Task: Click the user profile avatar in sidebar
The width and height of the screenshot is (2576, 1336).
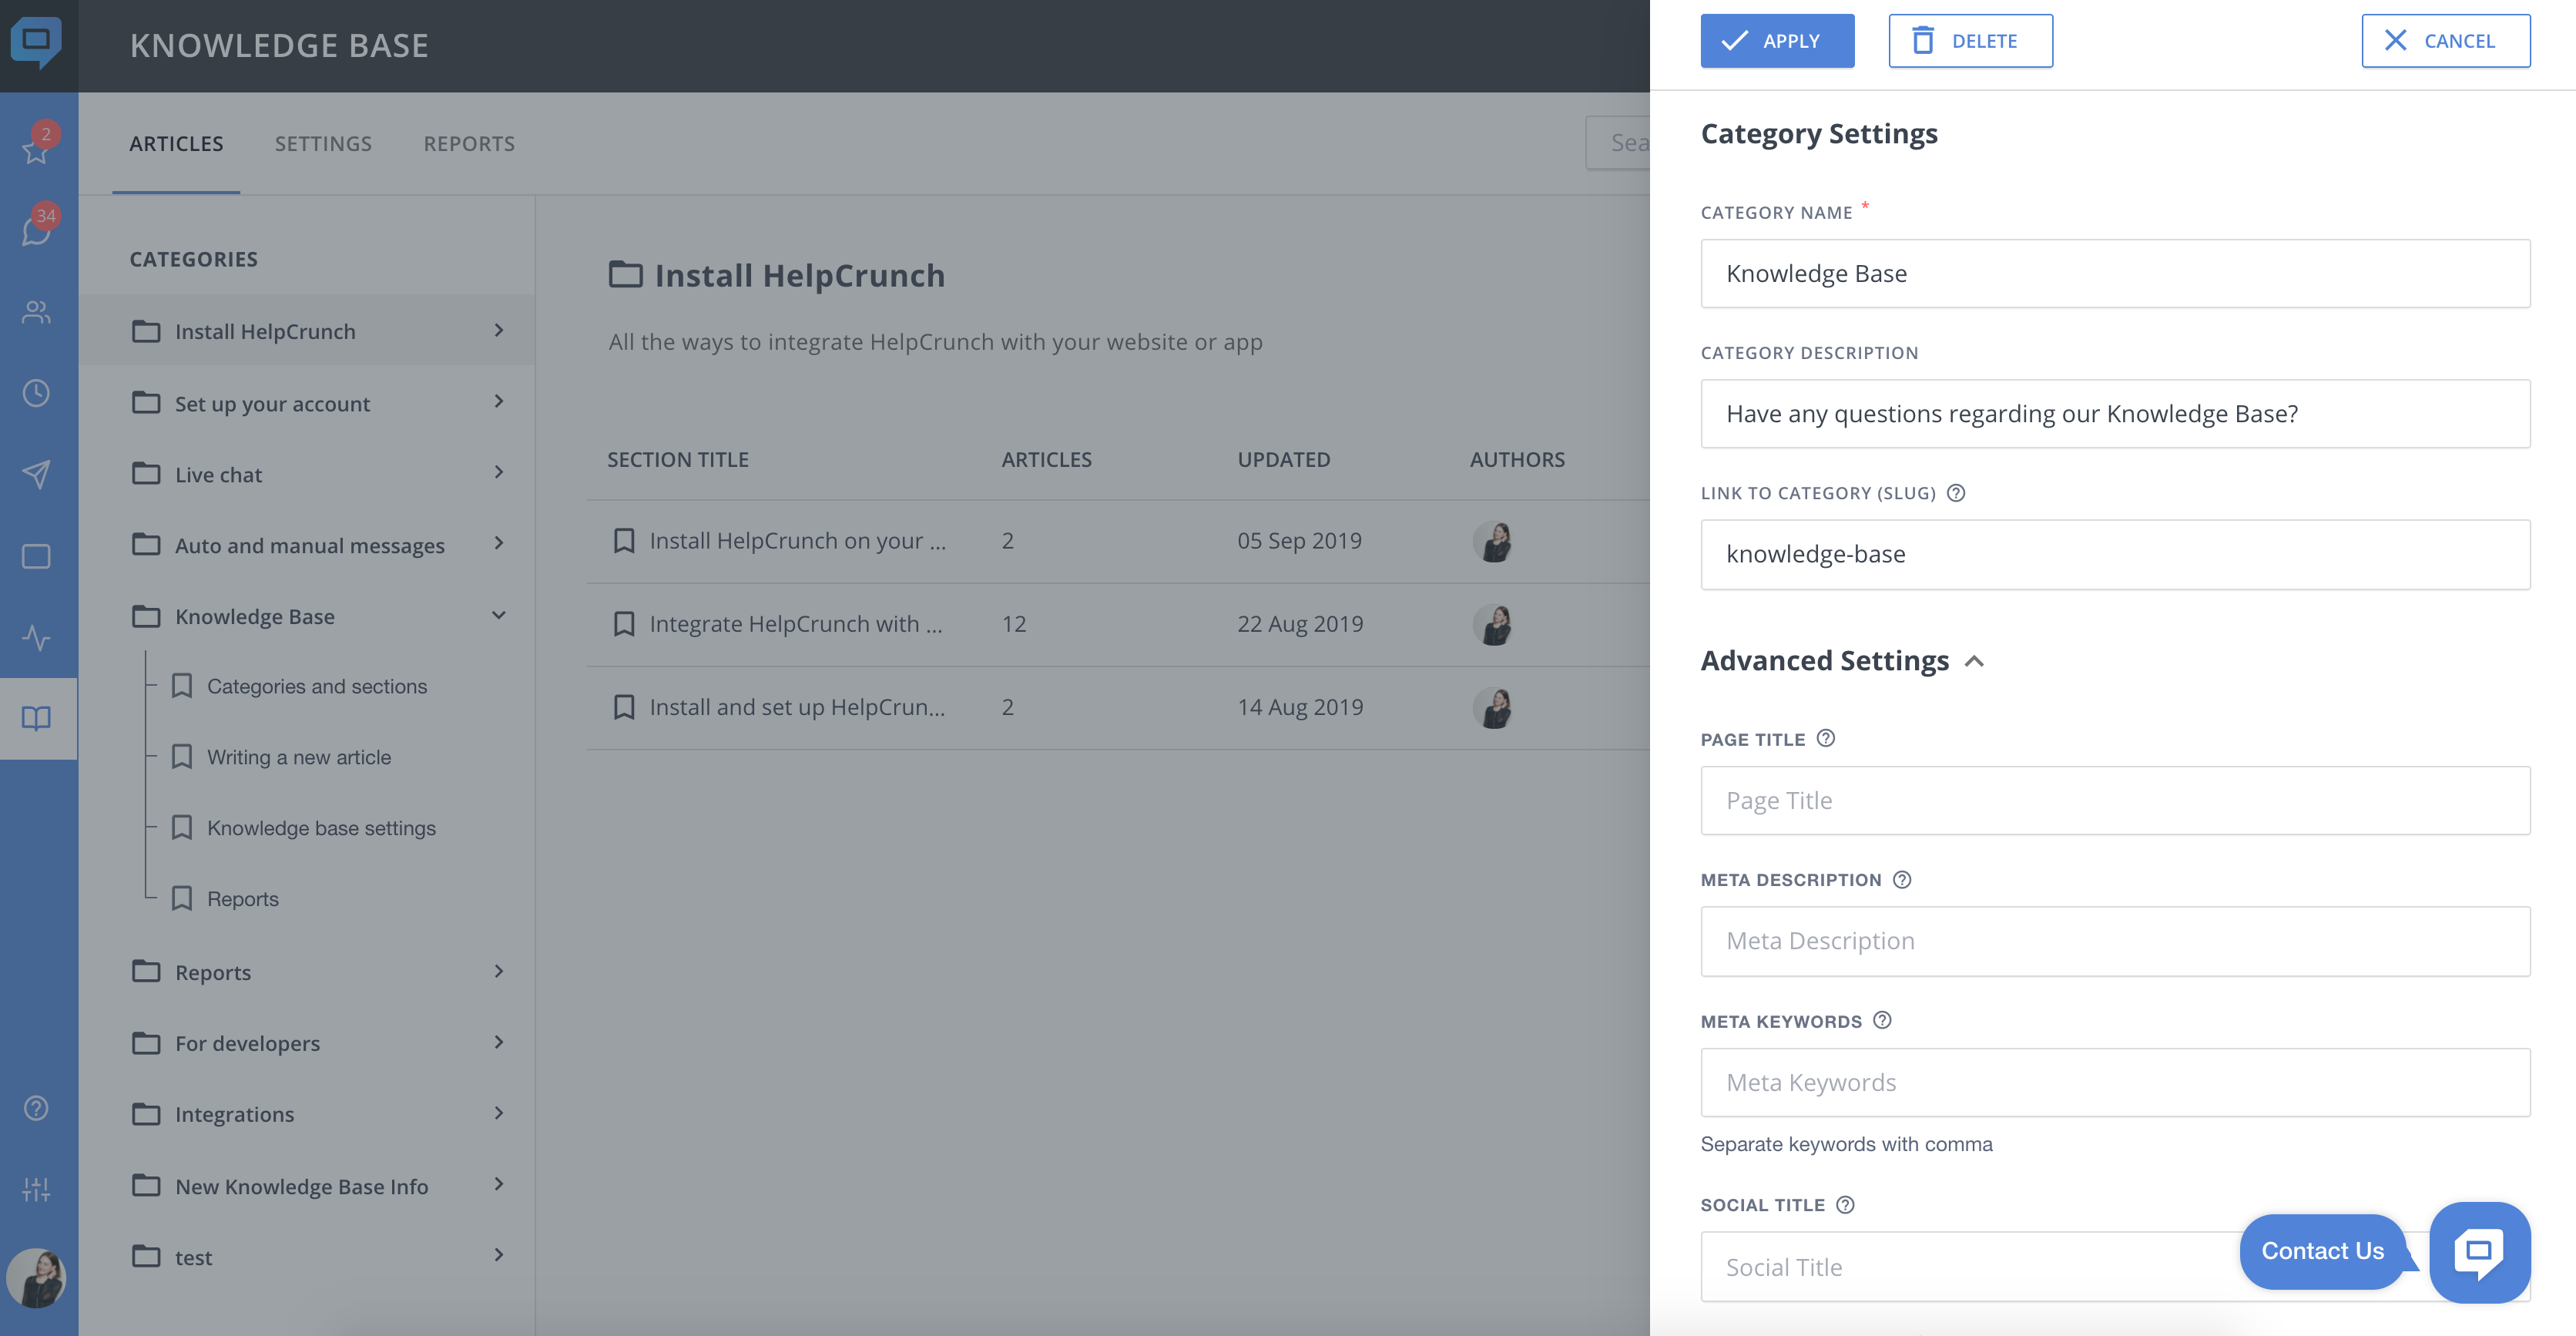Action: click(36, 1277)
